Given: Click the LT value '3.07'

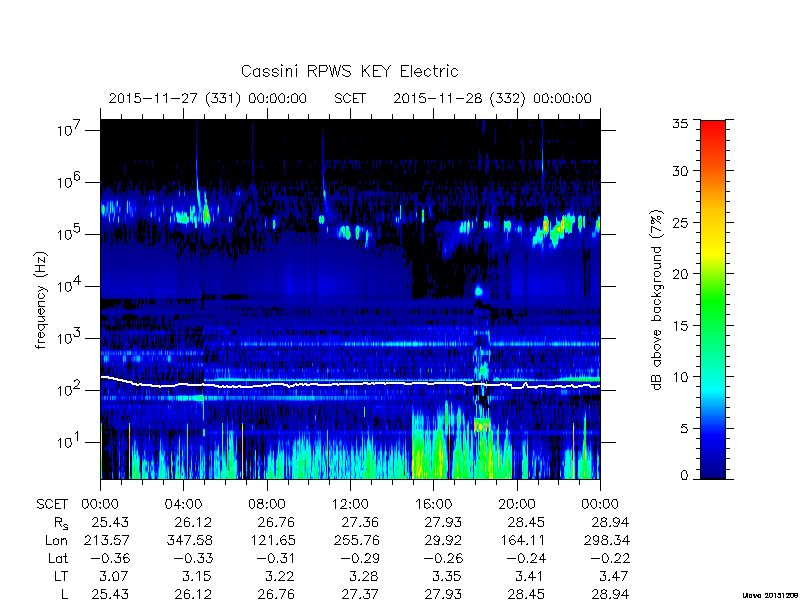Looking at the screenshot, I should [114, 577].
